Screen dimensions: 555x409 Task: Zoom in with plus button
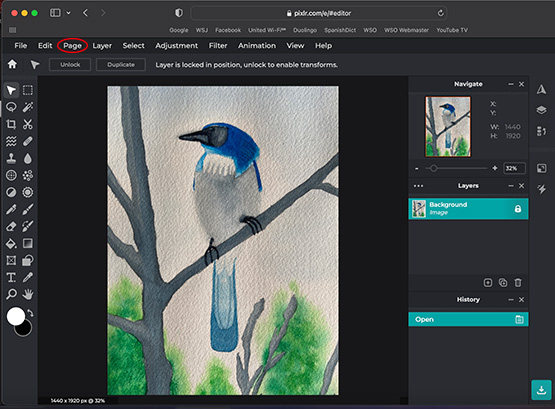(x=495, y=168)
